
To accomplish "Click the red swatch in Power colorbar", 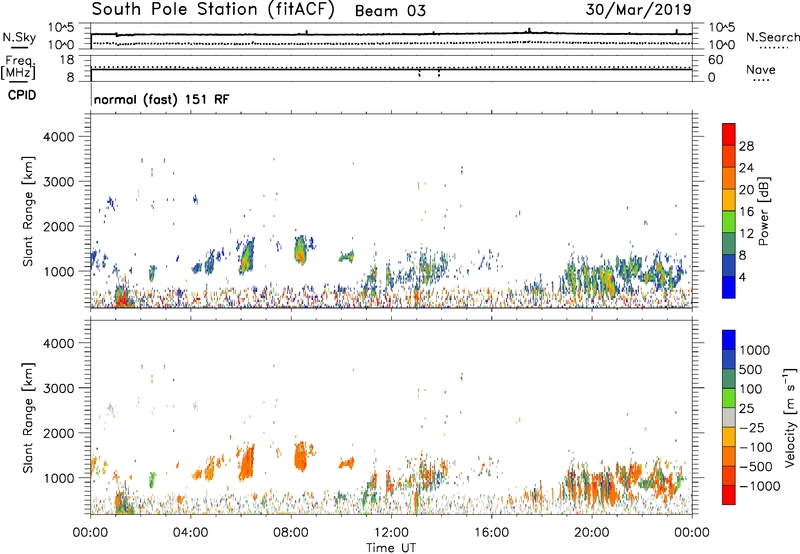I will click(729, 134).
